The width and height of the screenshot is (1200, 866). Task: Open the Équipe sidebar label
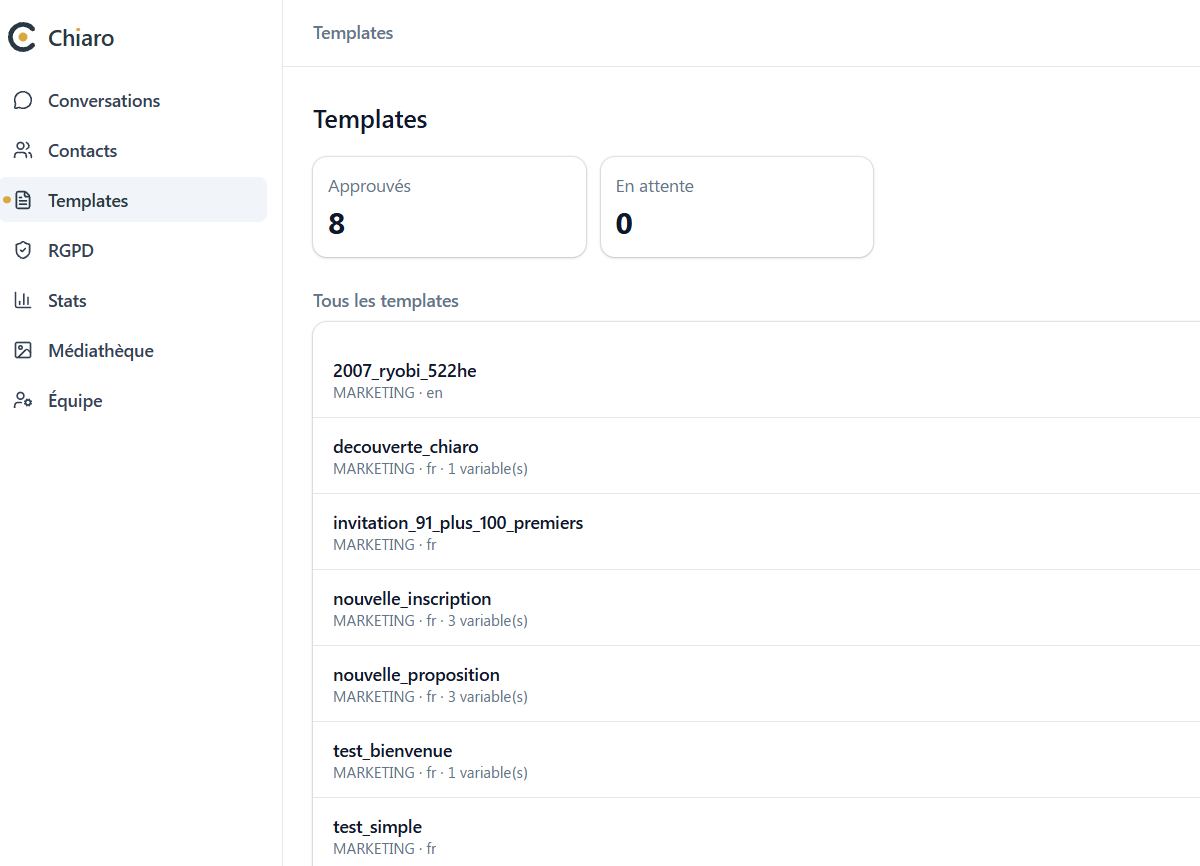75,401
